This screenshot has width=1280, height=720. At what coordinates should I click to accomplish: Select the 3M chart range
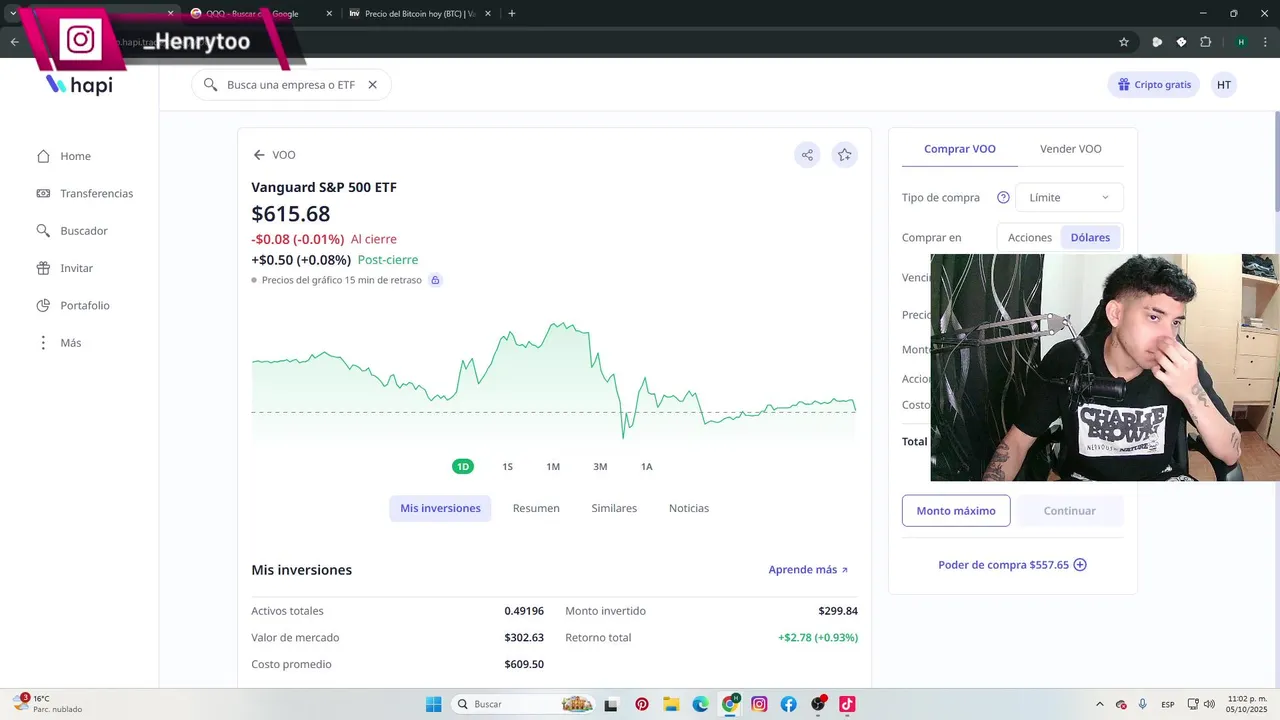point(600,467)
